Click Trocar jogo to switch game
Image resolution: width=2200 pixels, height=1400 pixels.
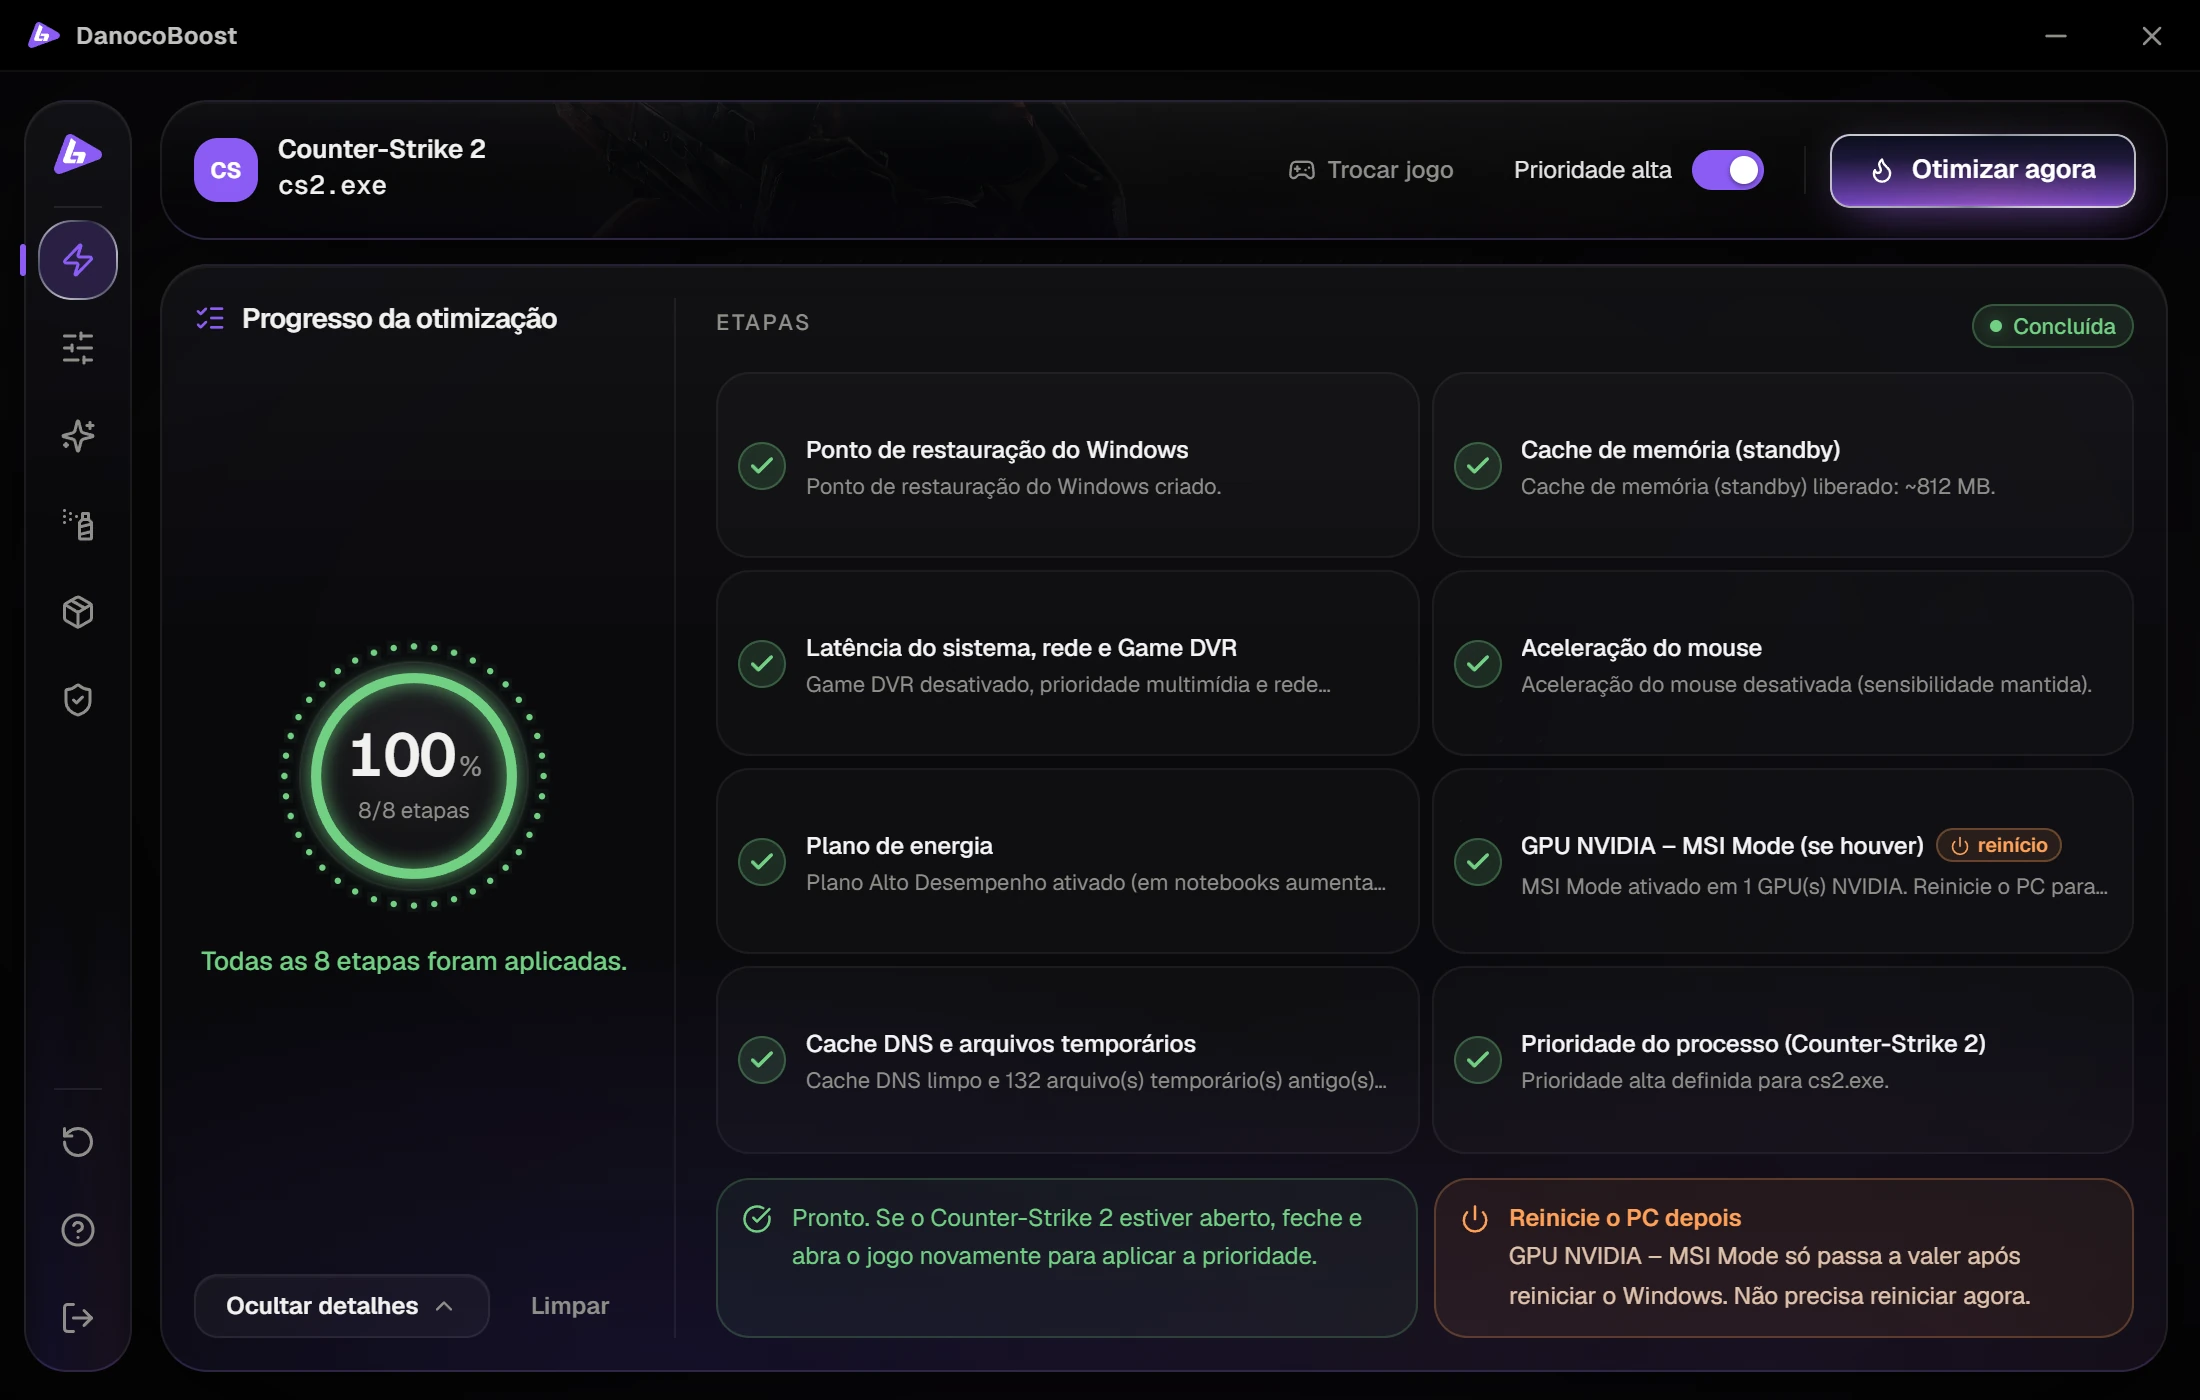tap(1372, 170)
